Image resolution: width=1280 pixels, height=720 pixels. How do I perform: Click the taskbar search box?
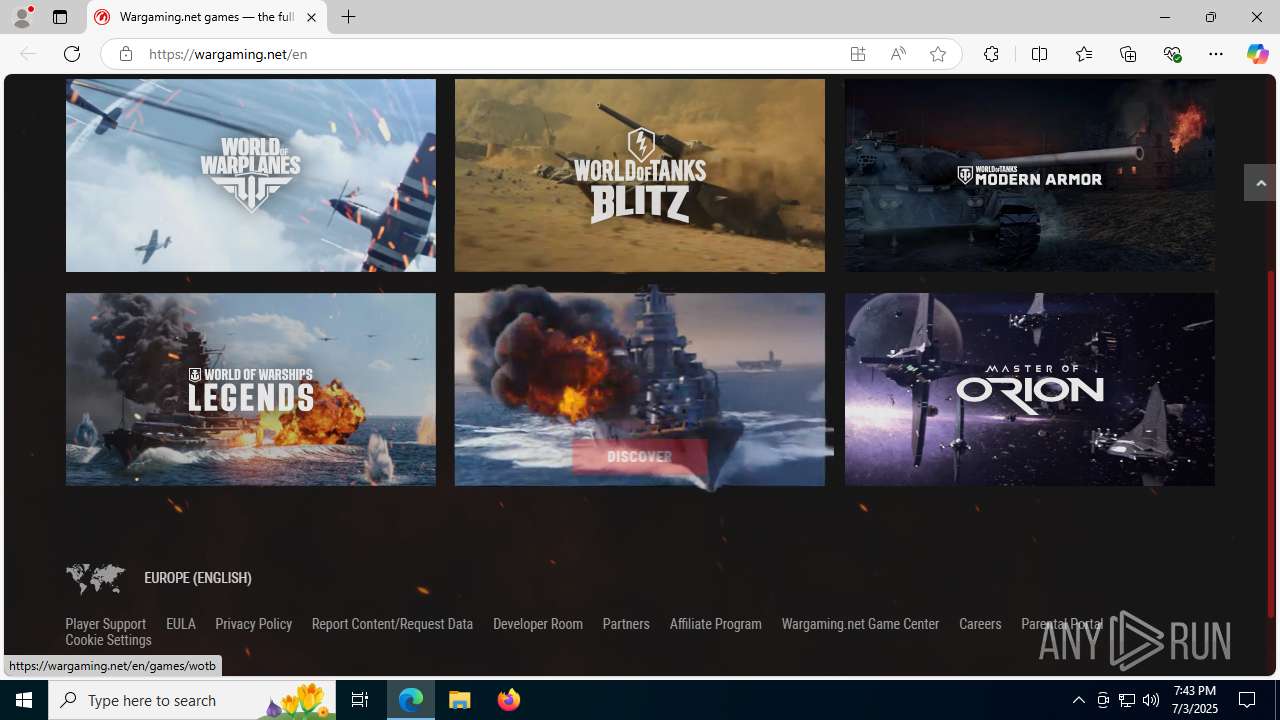click(x=192, y=700)
